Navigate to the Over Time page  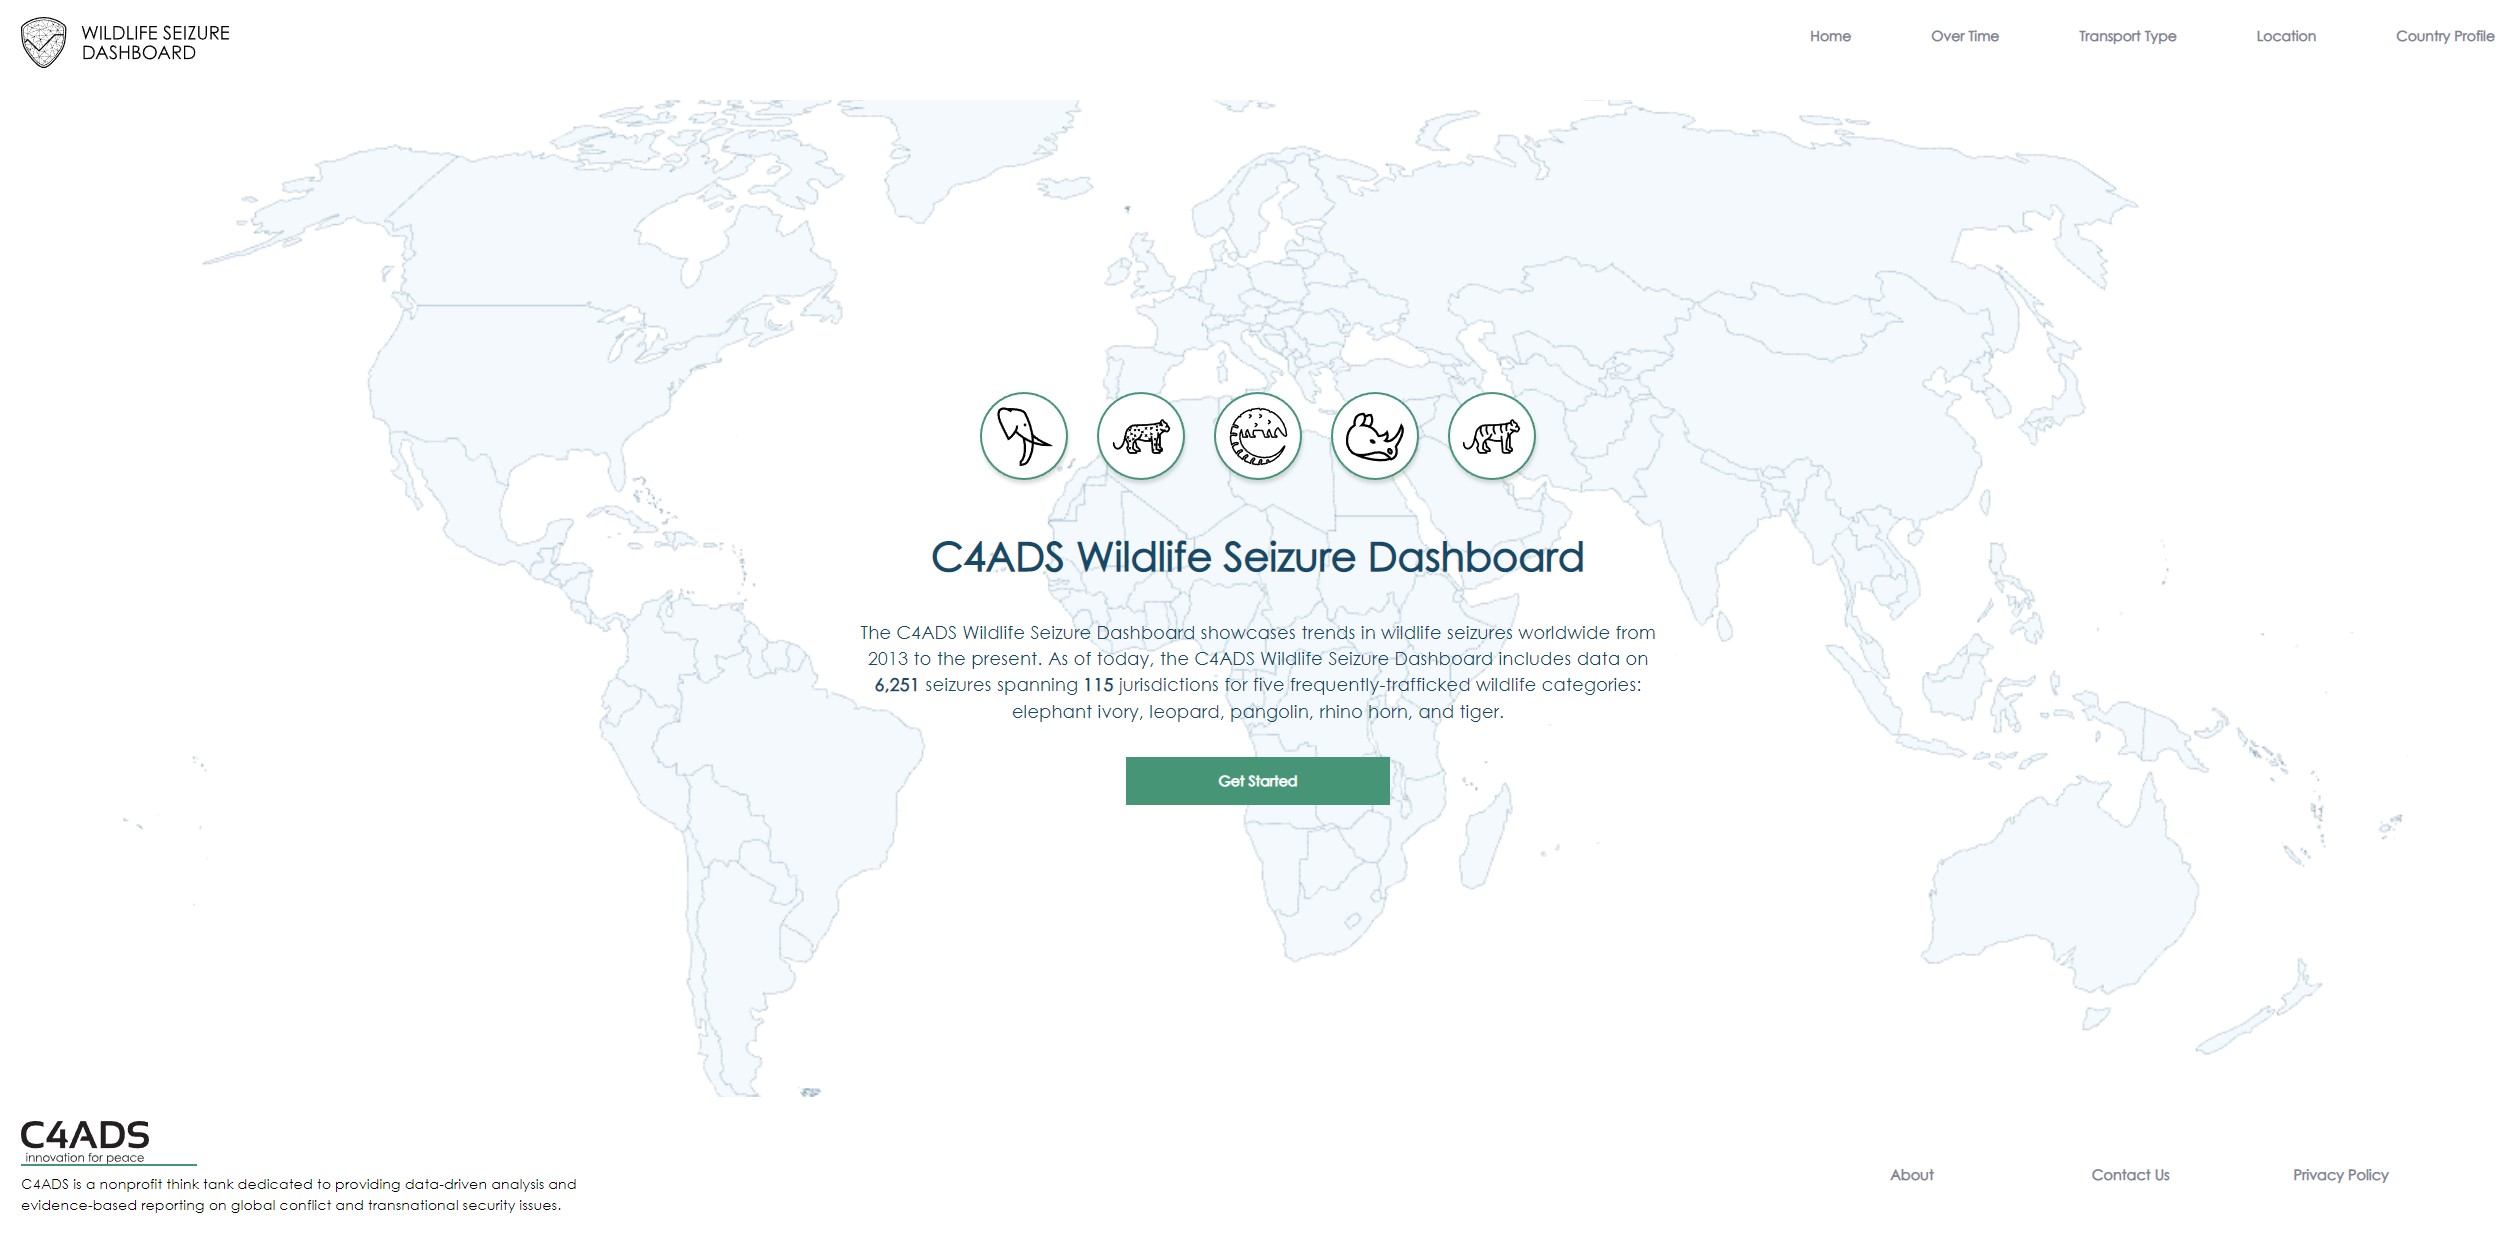[1963, 36]
